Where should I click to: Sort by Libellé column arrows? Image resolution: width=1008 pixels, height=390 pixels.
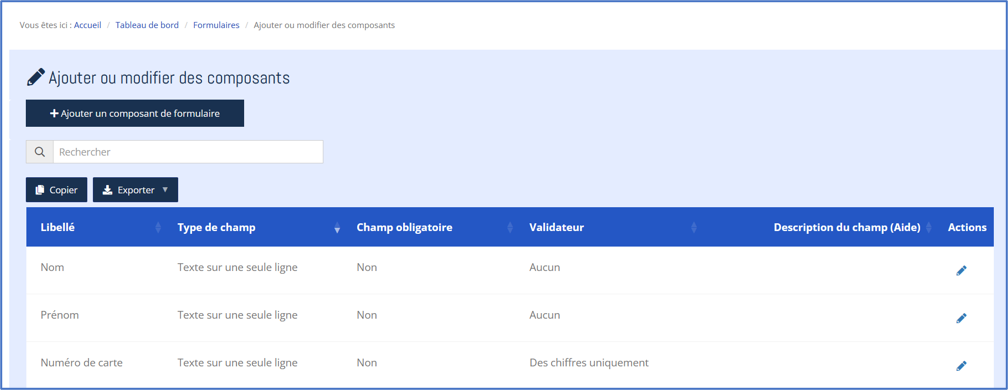(158, 227)
